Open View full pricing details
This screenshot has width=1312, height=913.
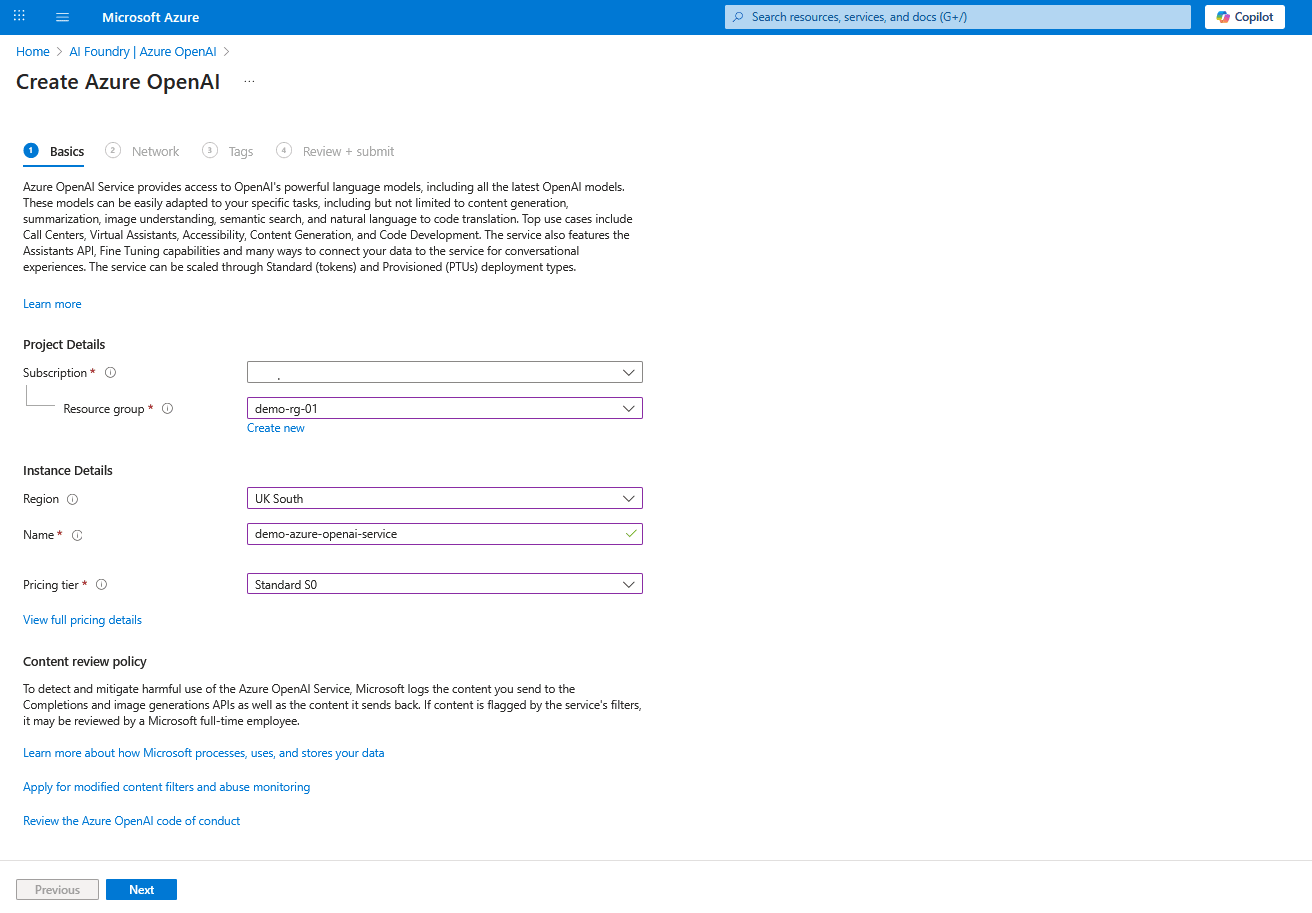[x=82, y=619]
